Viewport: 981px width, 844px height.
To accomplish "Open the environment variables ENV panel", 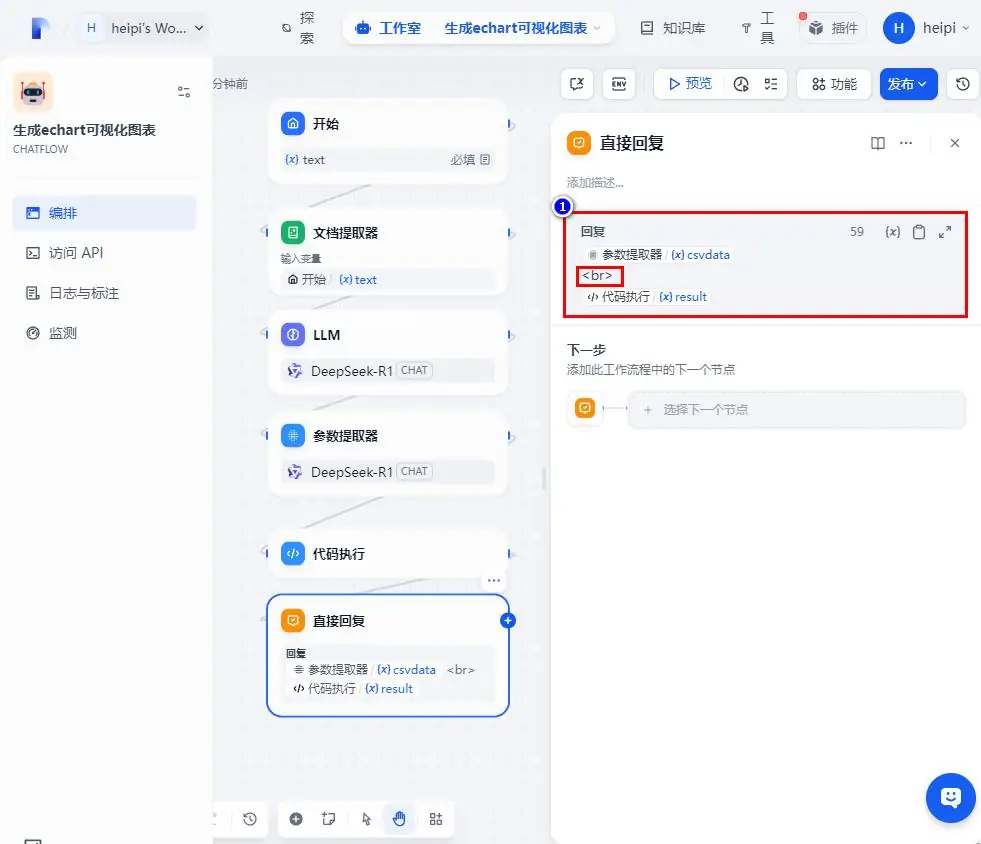I will tap(619, 84).
